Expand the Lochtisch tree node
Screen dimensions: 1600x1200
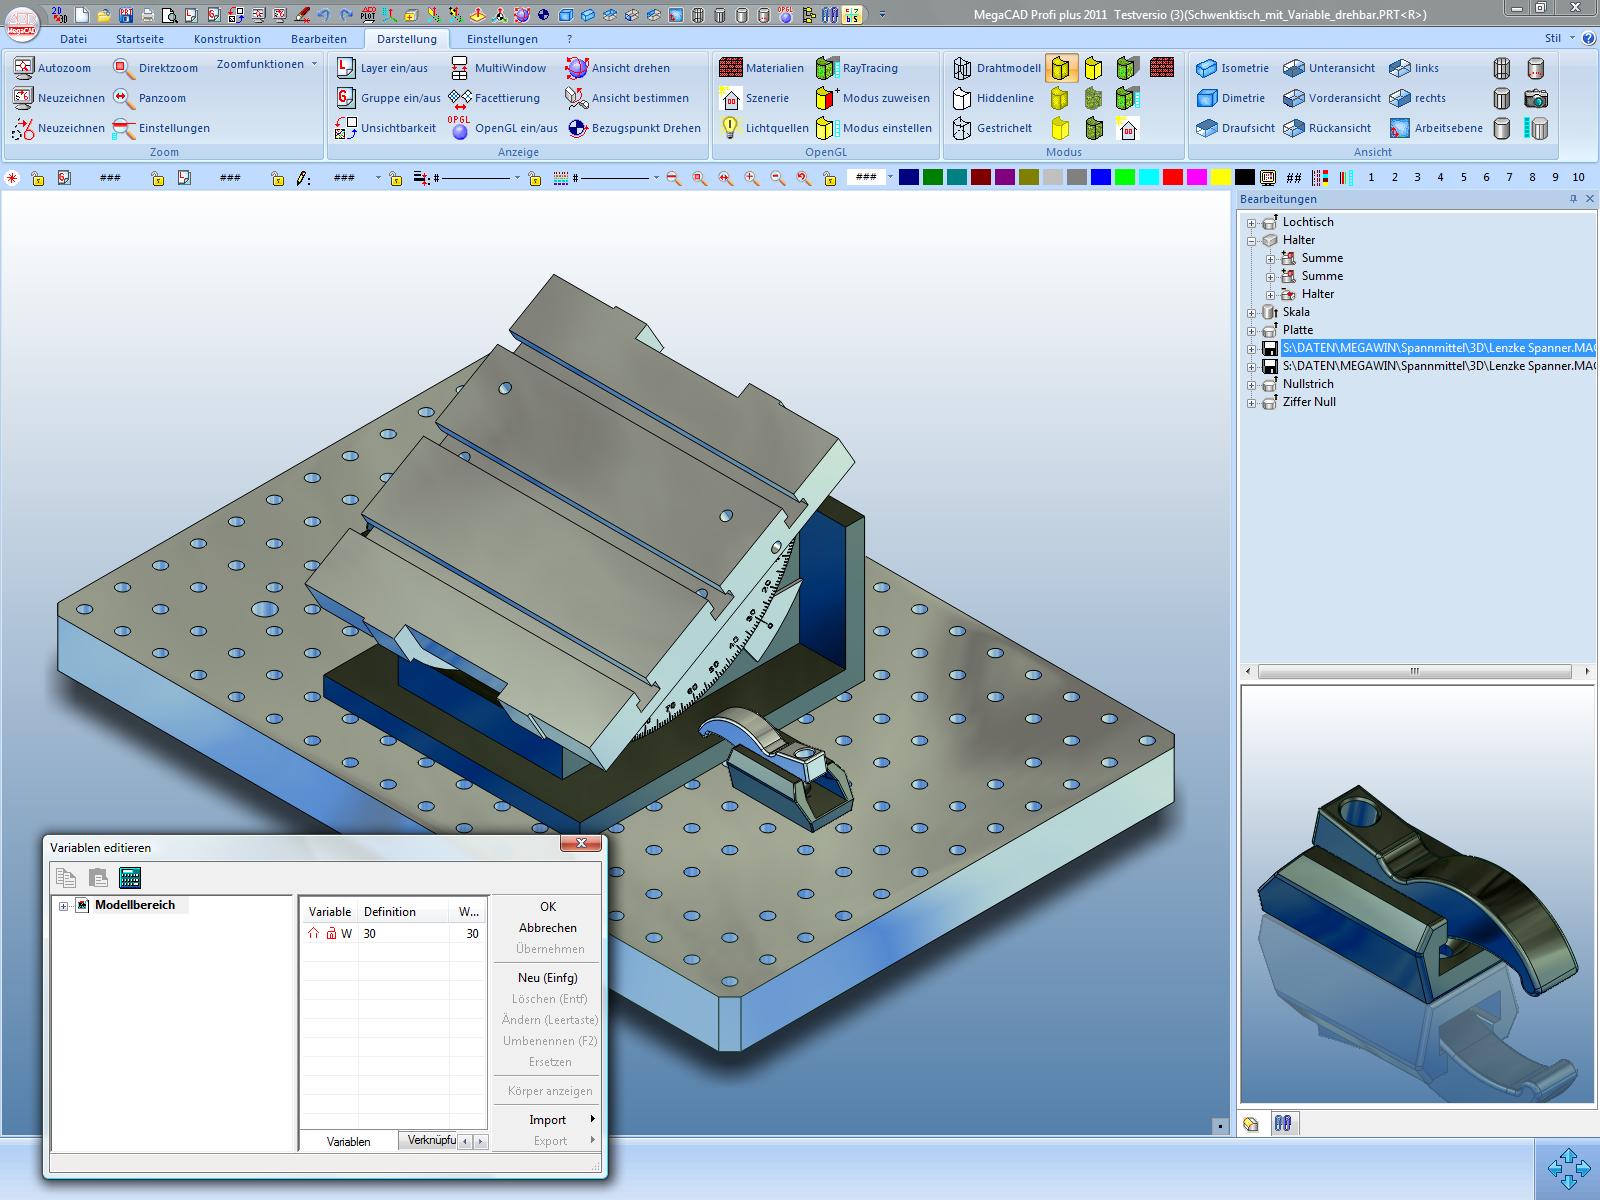(1251, 223)
